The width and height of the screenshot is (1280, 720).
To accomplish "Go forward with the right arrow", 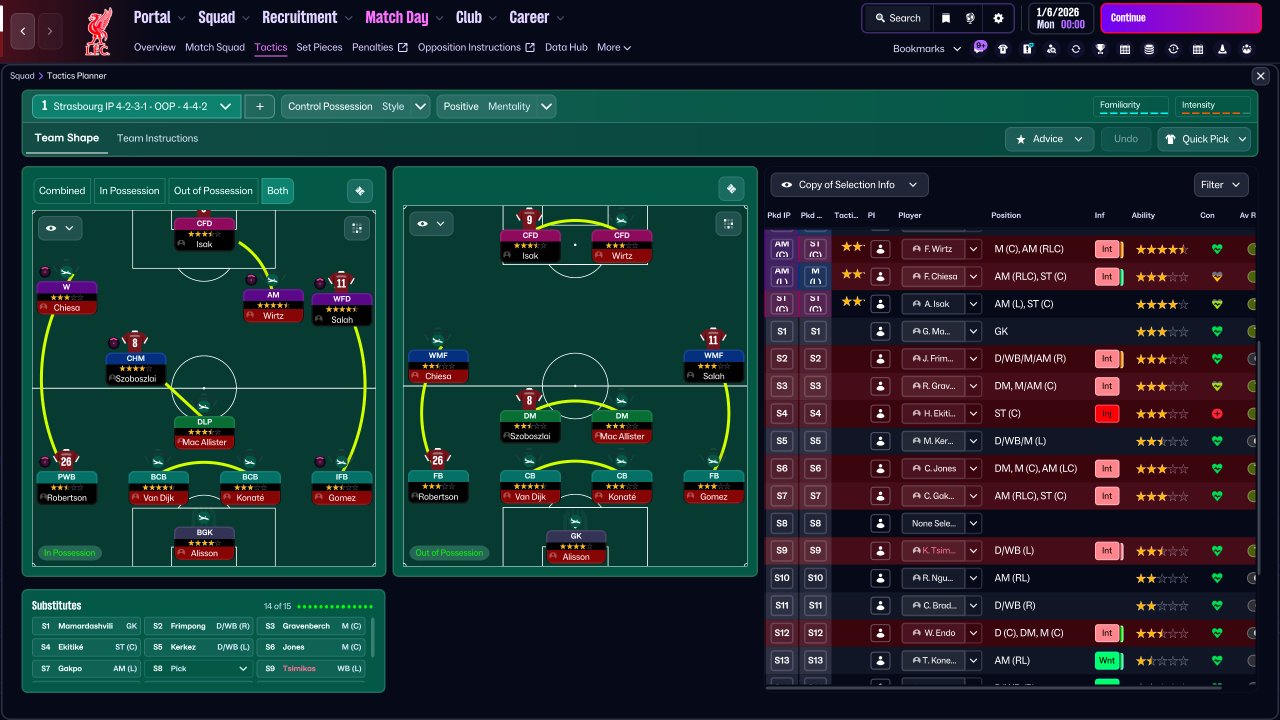I will (51, 31).
